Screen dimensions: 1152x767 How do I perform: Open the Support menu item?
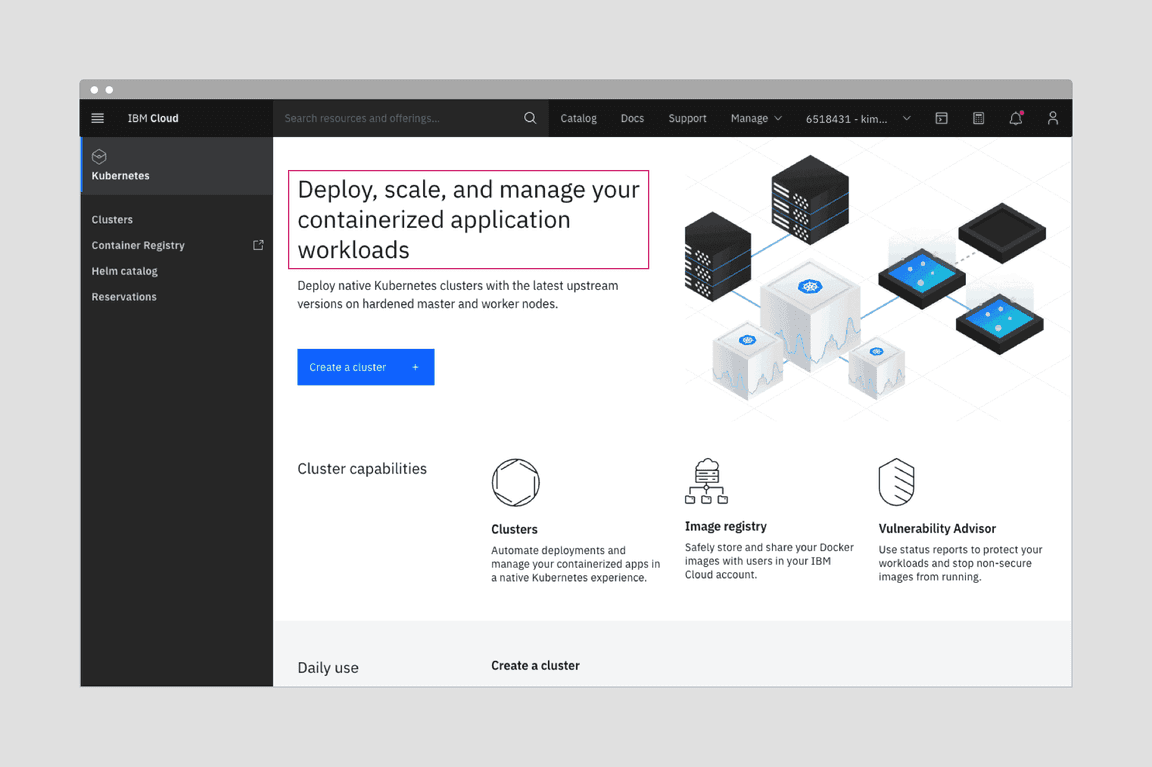point(687,118)
